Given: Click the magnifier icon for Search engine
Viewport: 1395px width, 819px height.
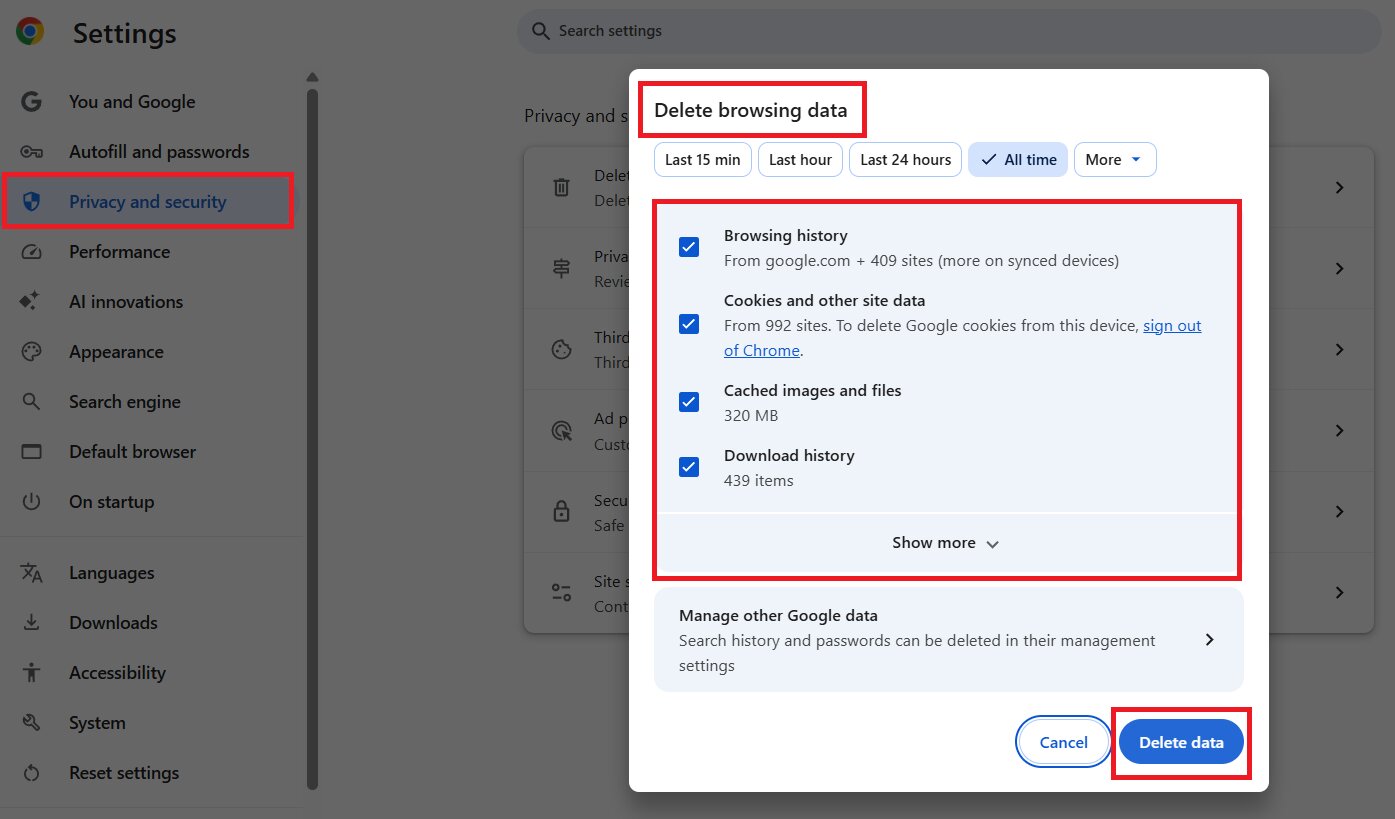Looking at the screenshot, I should tap(31, 402).
